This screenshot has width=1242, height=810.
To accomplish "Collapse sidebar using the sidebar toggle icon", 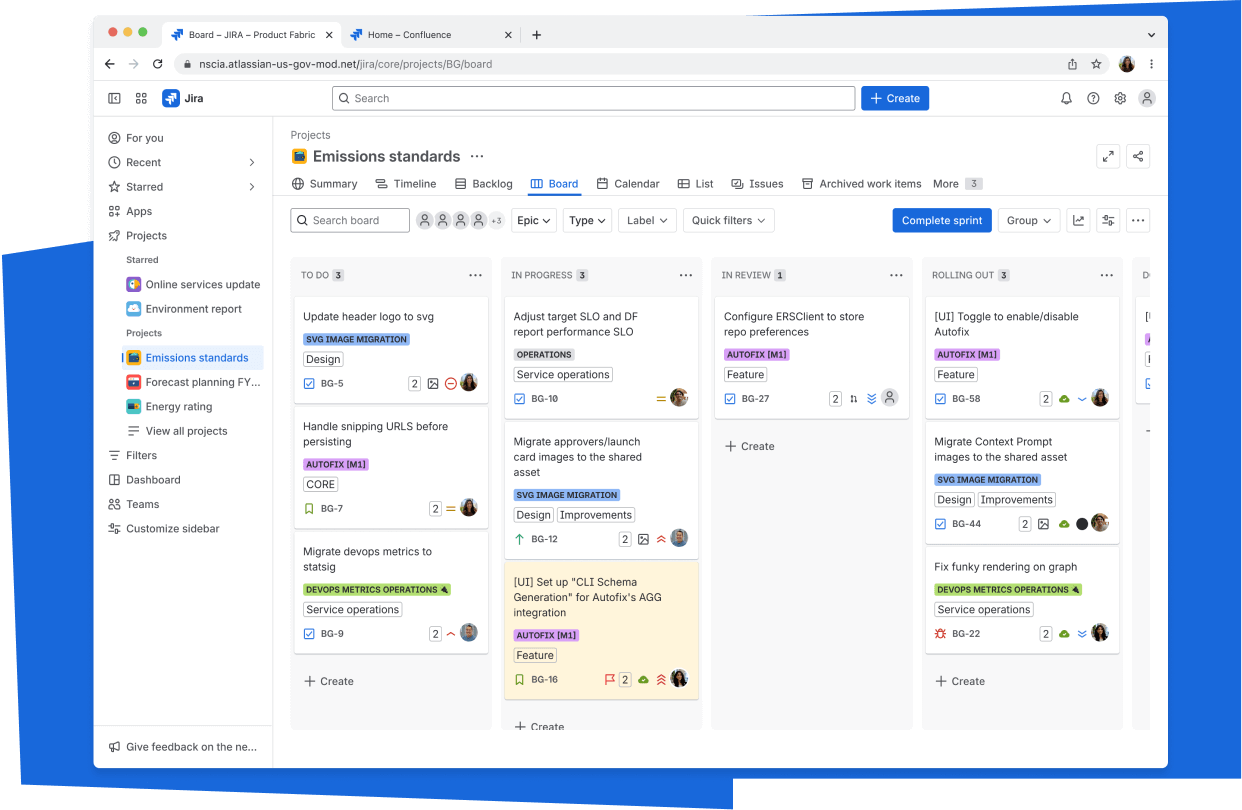I will 114,98.
